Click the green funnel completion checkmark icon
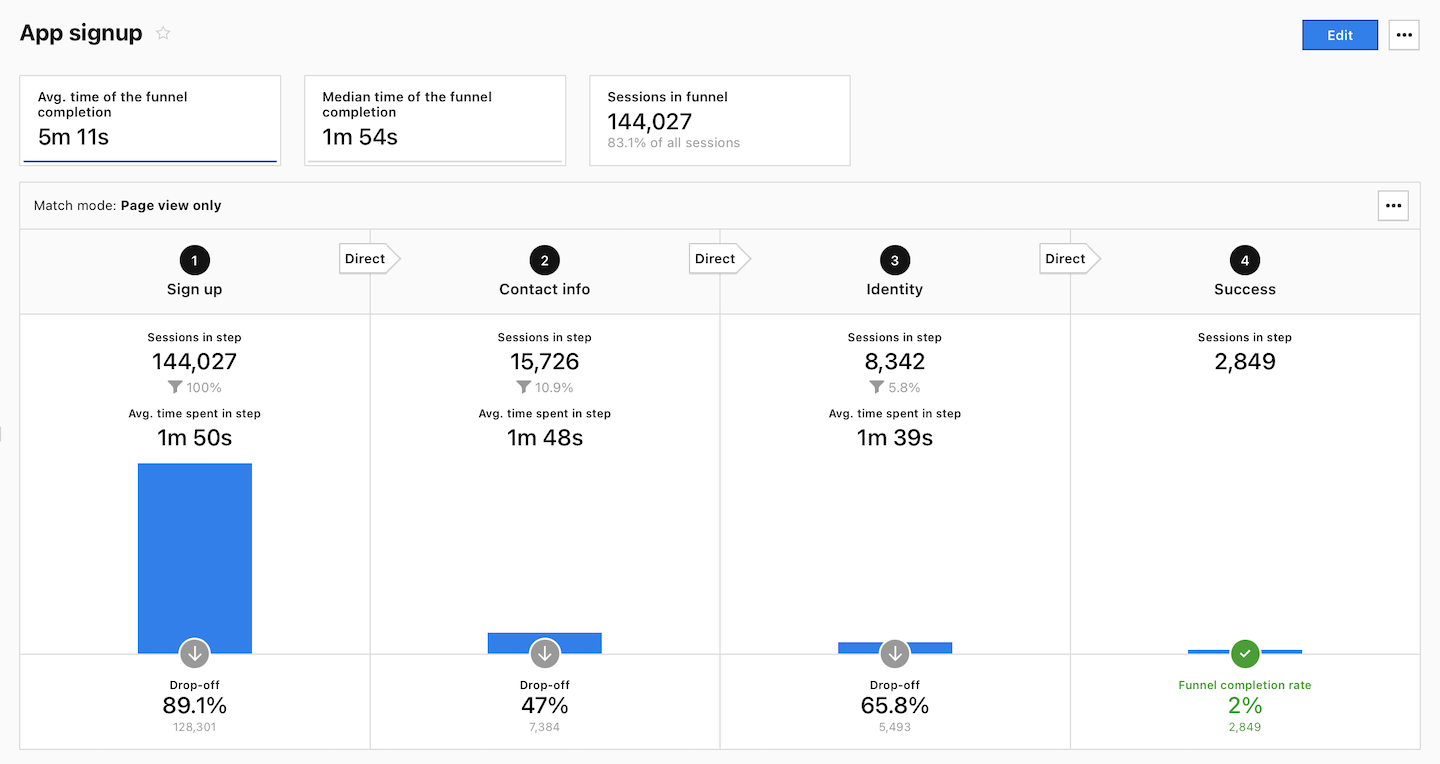Viewport: 1440px width, 764px height. (x=1245, y=654)
